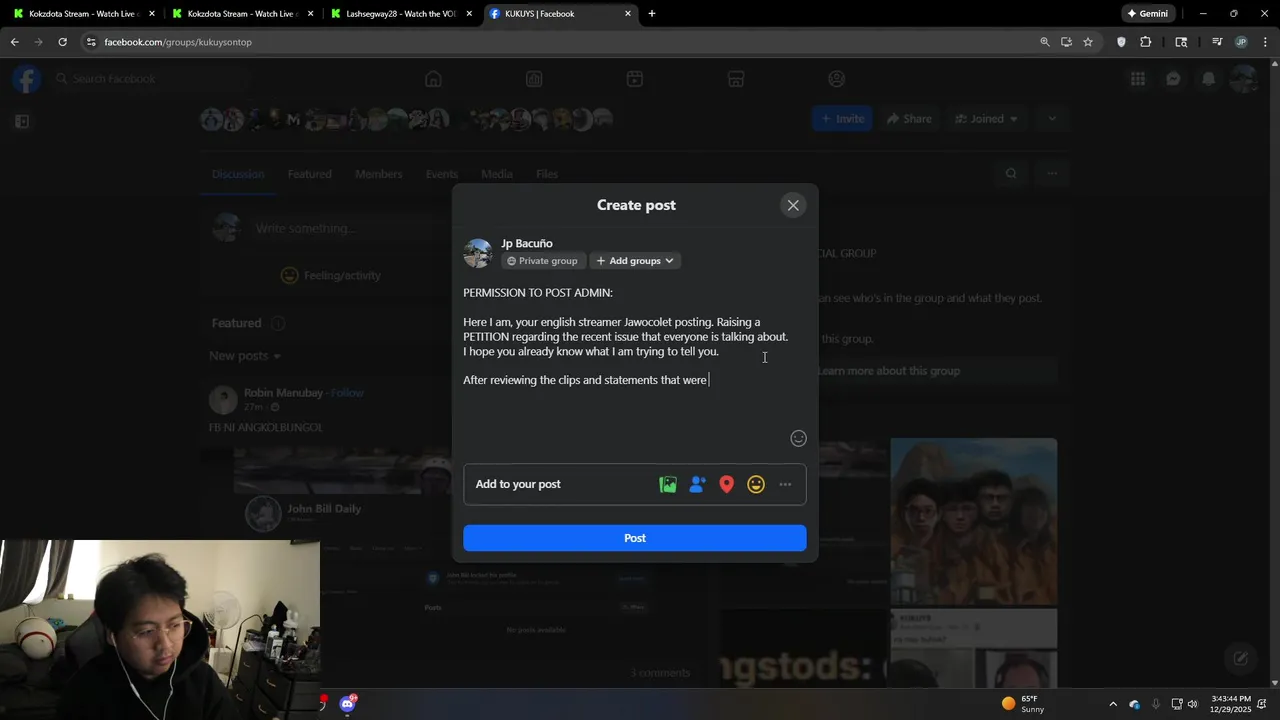Click Follow next to Robin Manubay
This screenshot has height=720, width=1280.
coord(347,393)
